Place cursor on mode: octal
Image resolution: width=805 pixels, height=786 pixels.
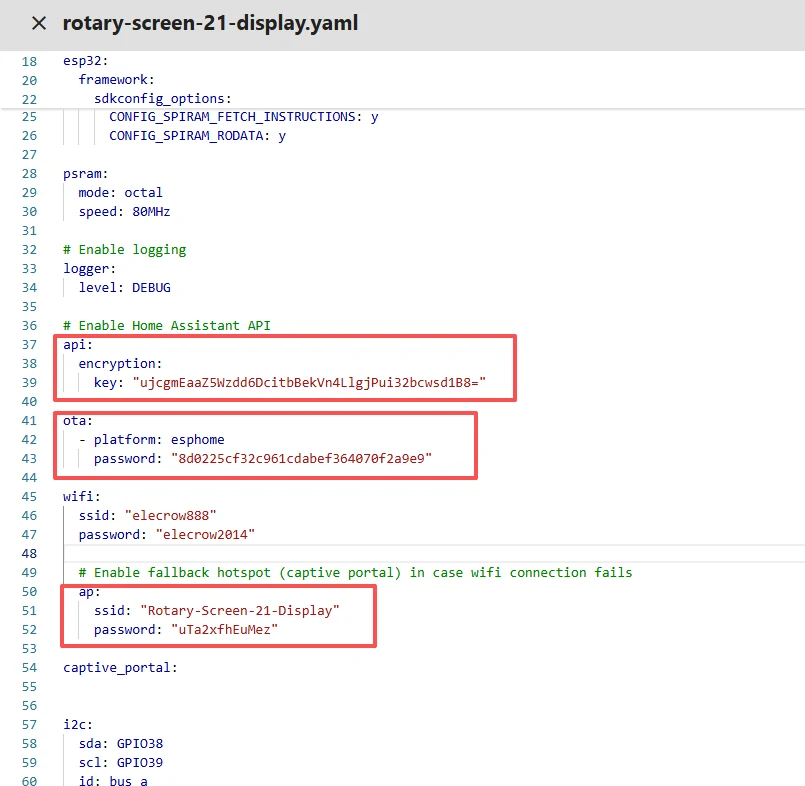(120, 193)
